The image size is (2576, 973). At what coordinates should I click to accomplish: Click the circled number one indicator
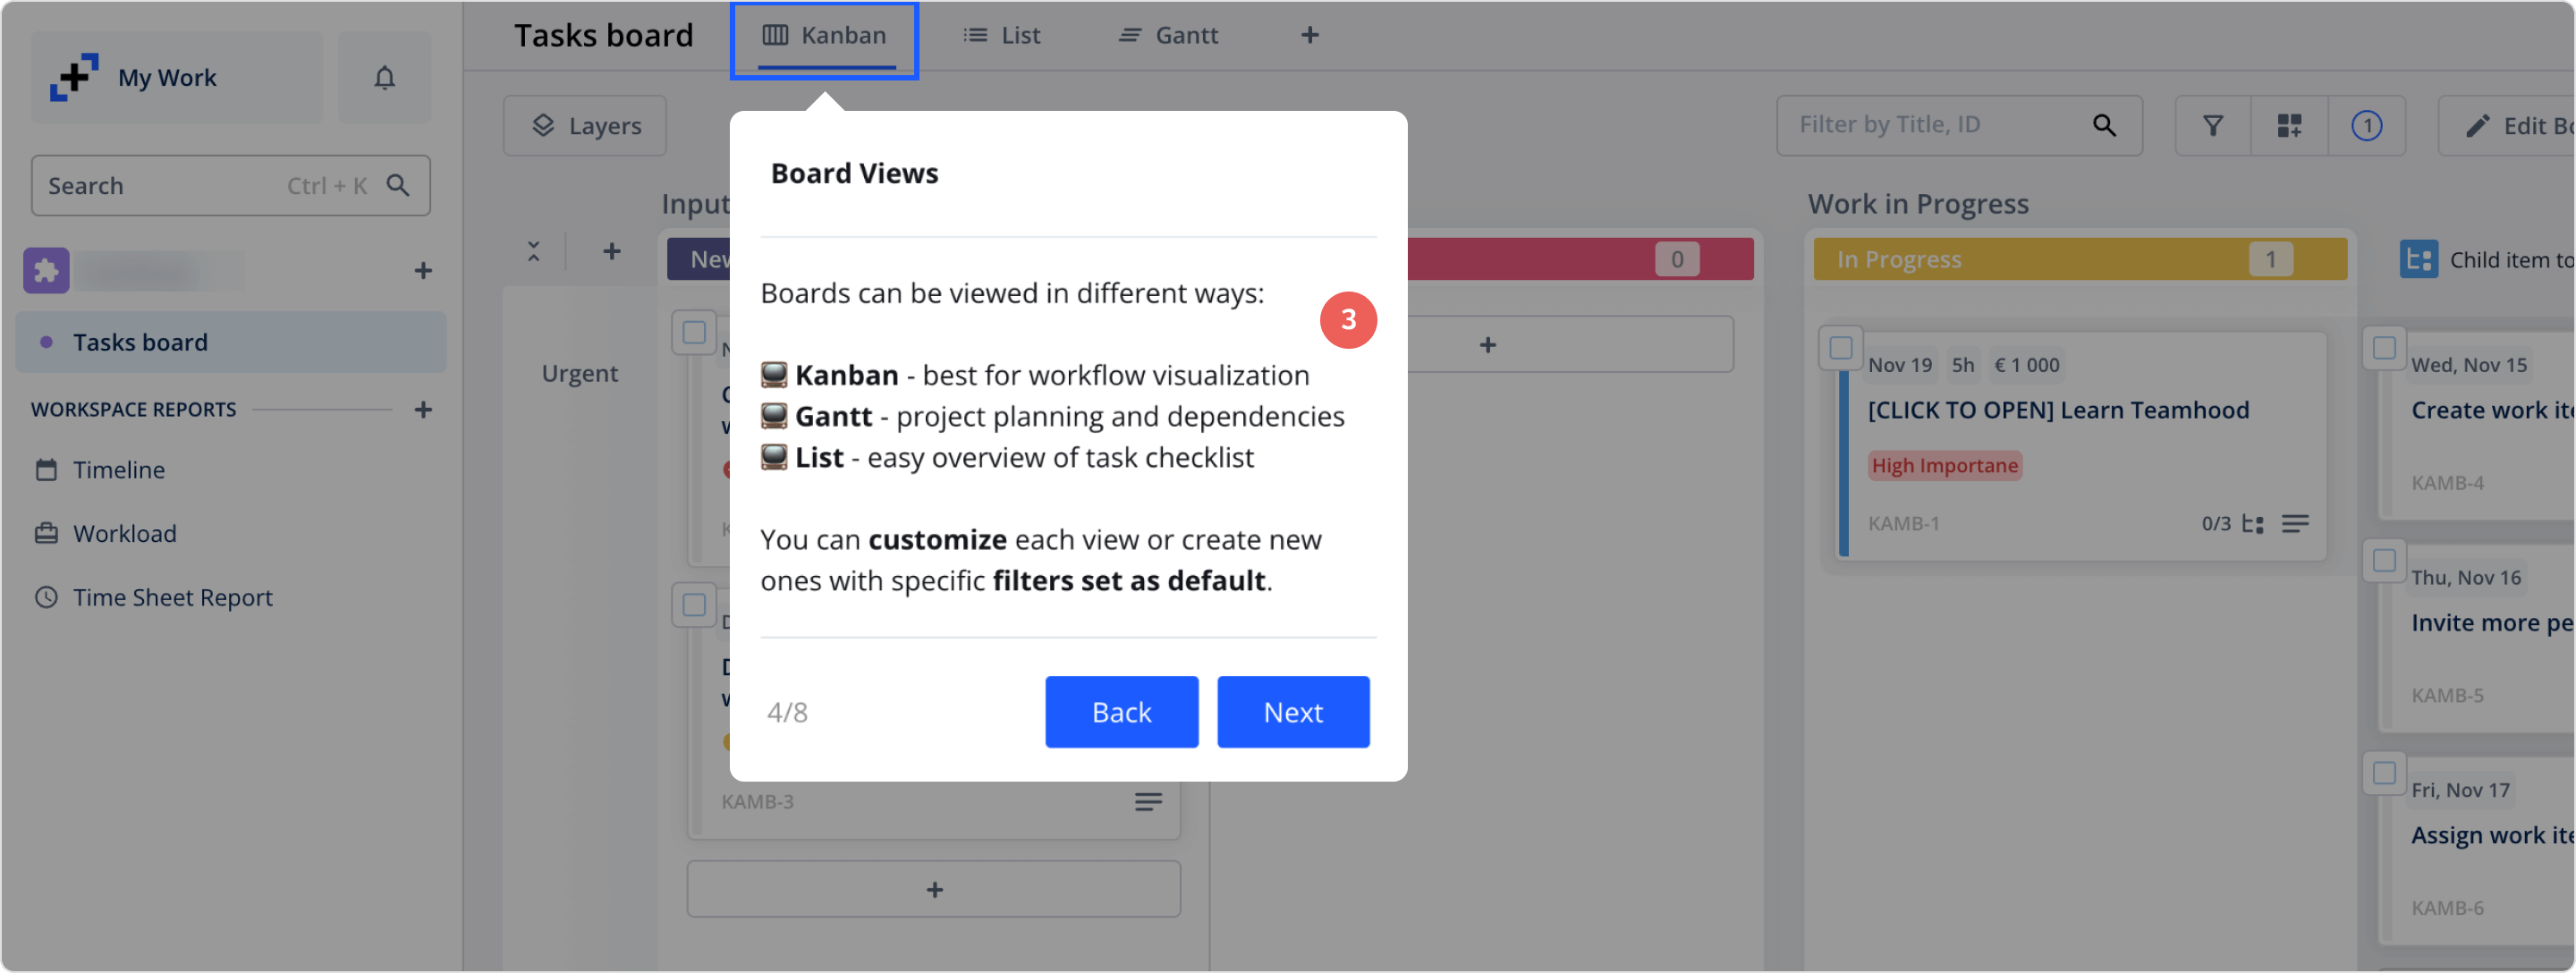click(2365, 125)
